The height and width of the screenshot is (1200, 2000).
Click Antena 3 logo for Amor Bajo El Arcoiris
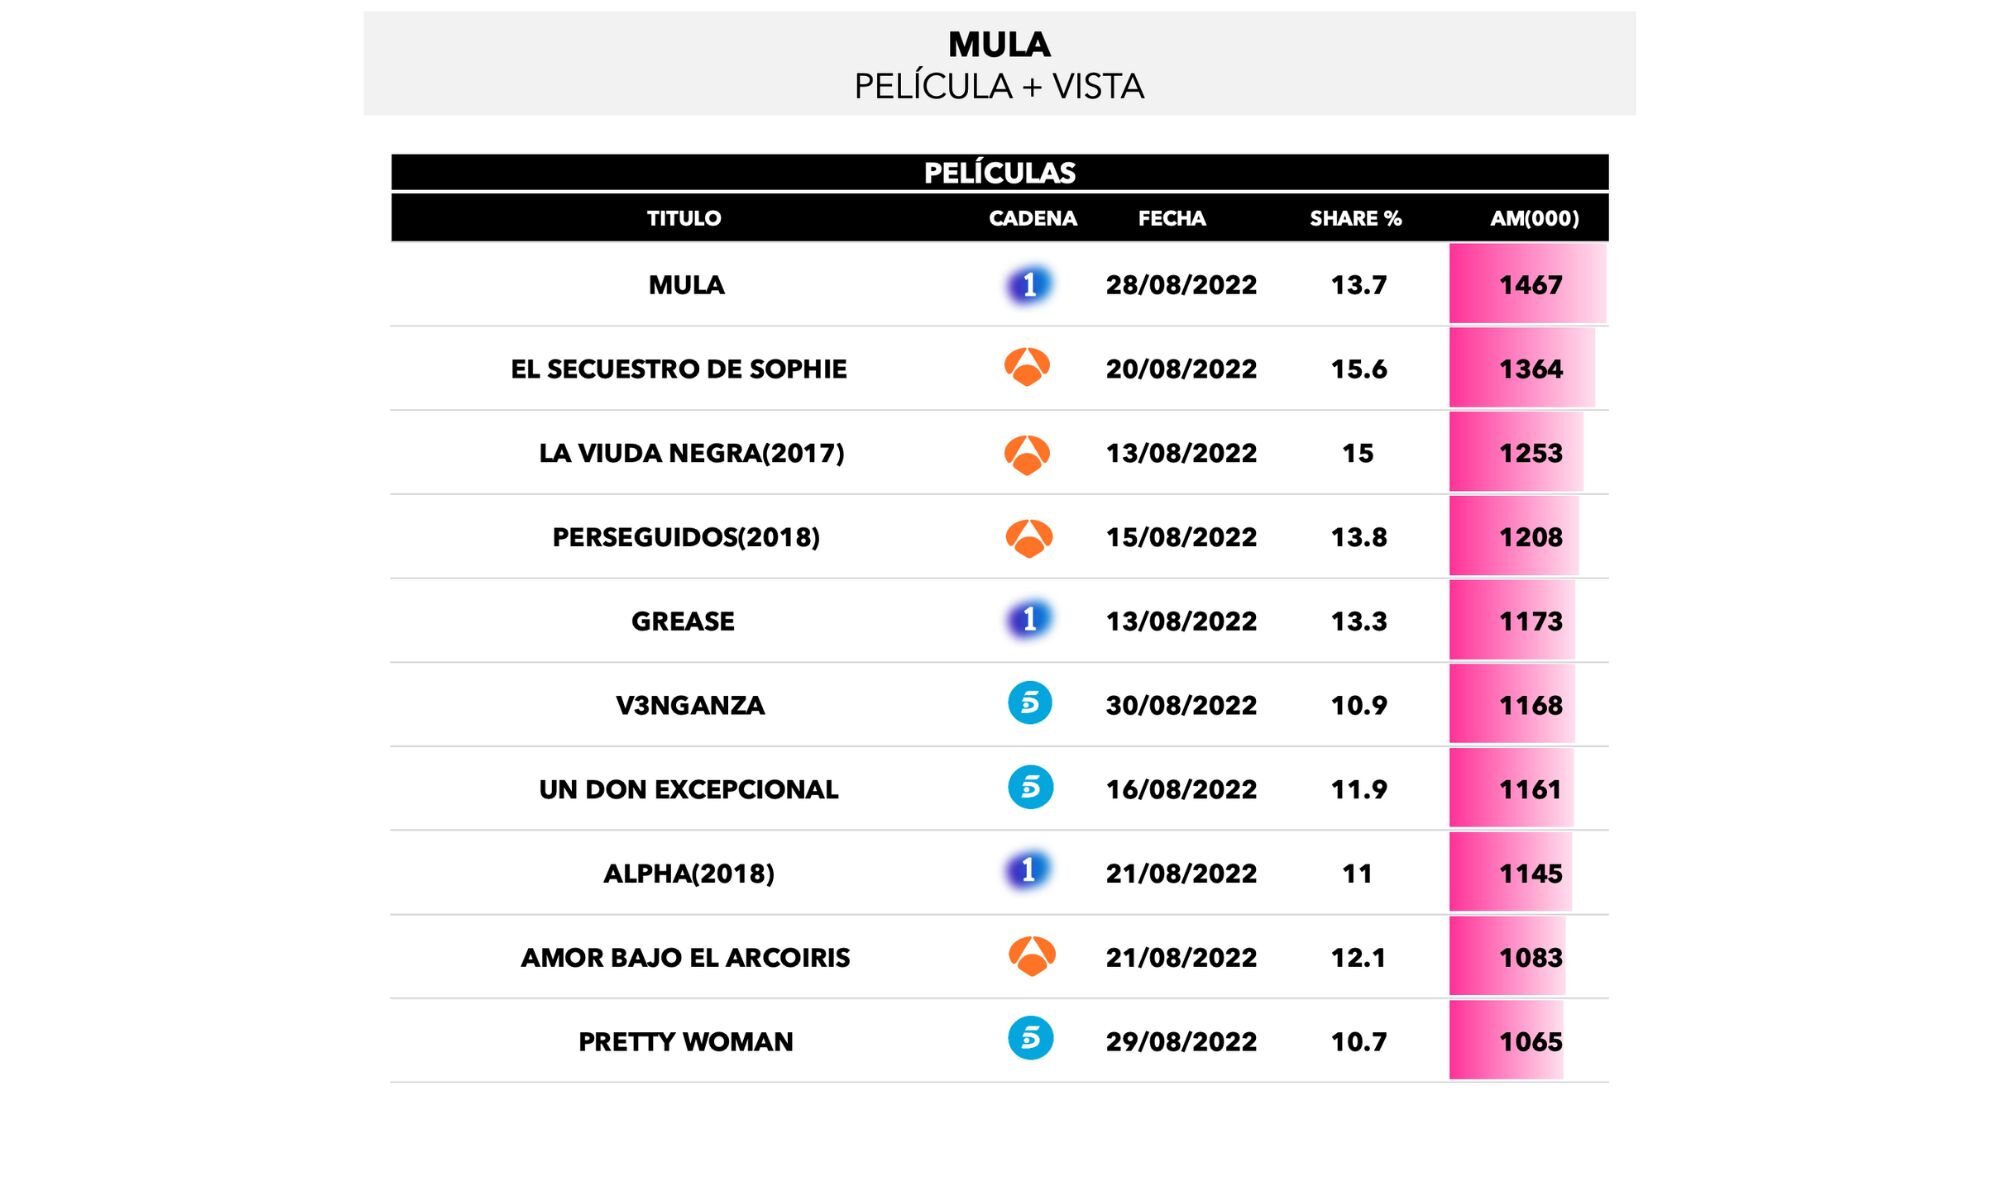[x=1031, y=956]
